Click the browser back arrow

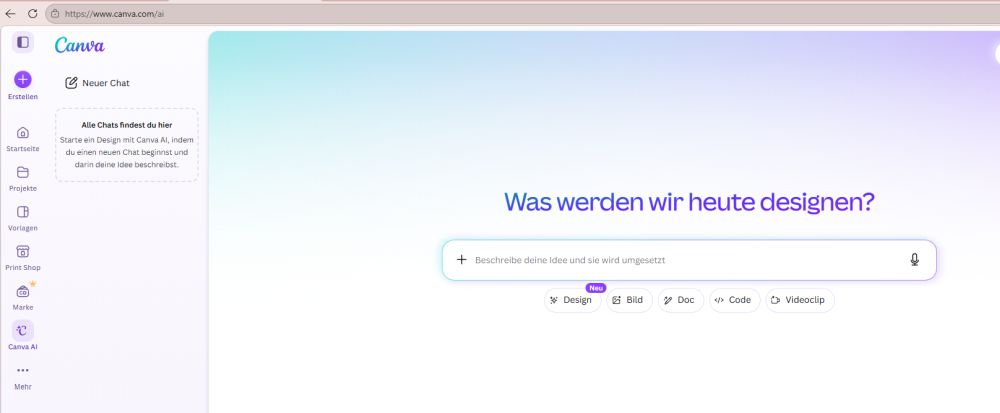click(x=11, y=13)
